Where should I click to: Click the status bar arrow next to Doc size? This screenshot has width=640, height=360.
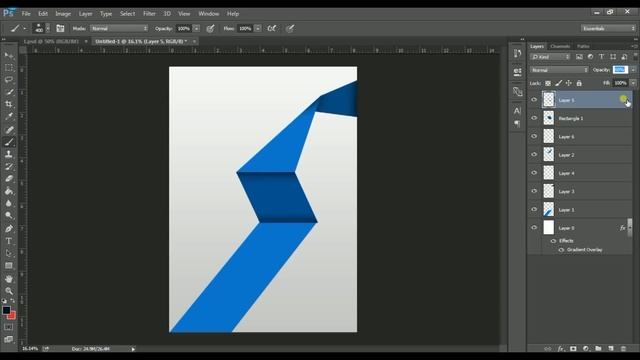pyautogui.click(x=133, y=349)
